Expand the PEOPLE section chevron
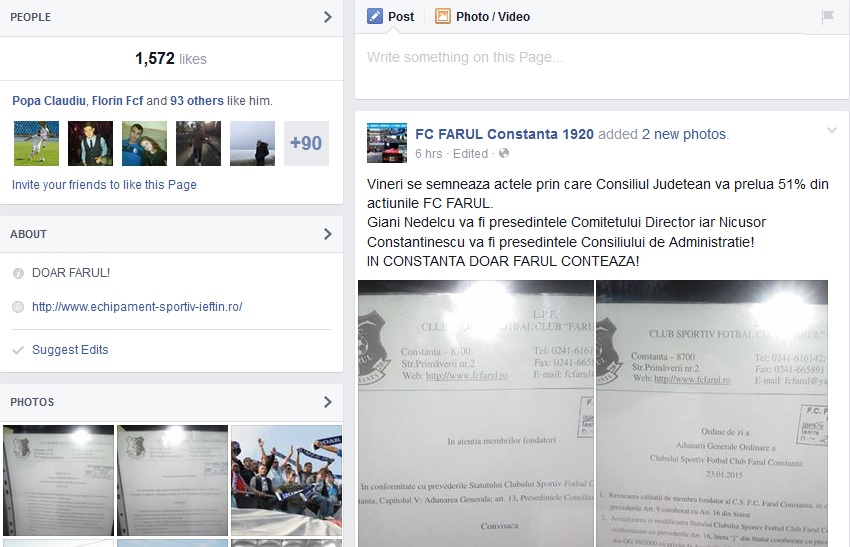The height and width of the screenshot is (547, 850). click(327, 17)
